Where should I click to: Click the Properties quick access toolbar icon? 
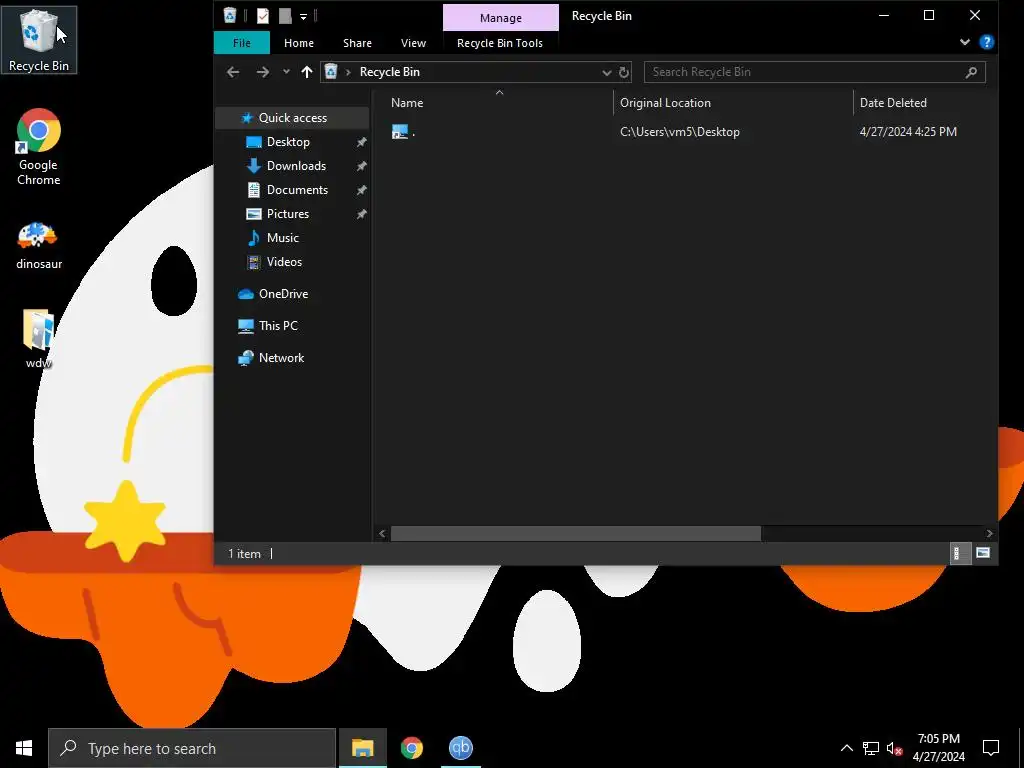263,16
